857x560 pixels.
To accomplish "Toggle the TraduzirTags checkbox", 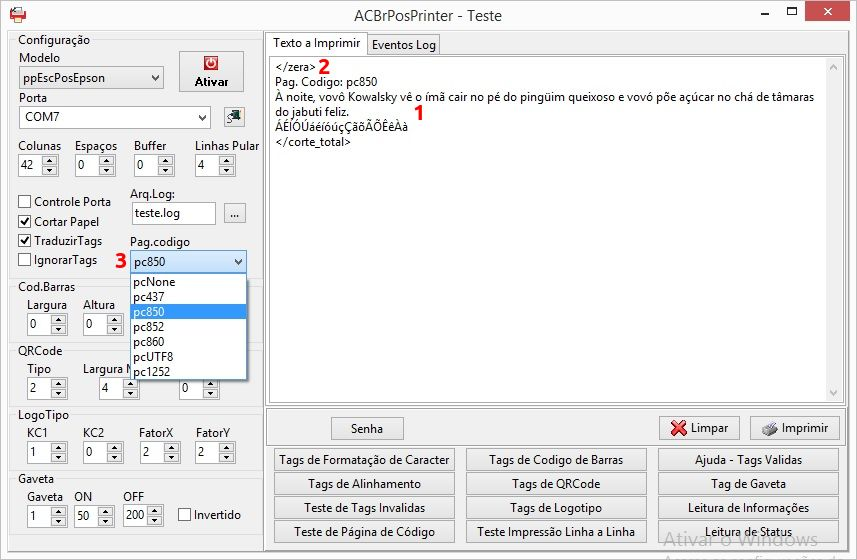I will [24, 240].
